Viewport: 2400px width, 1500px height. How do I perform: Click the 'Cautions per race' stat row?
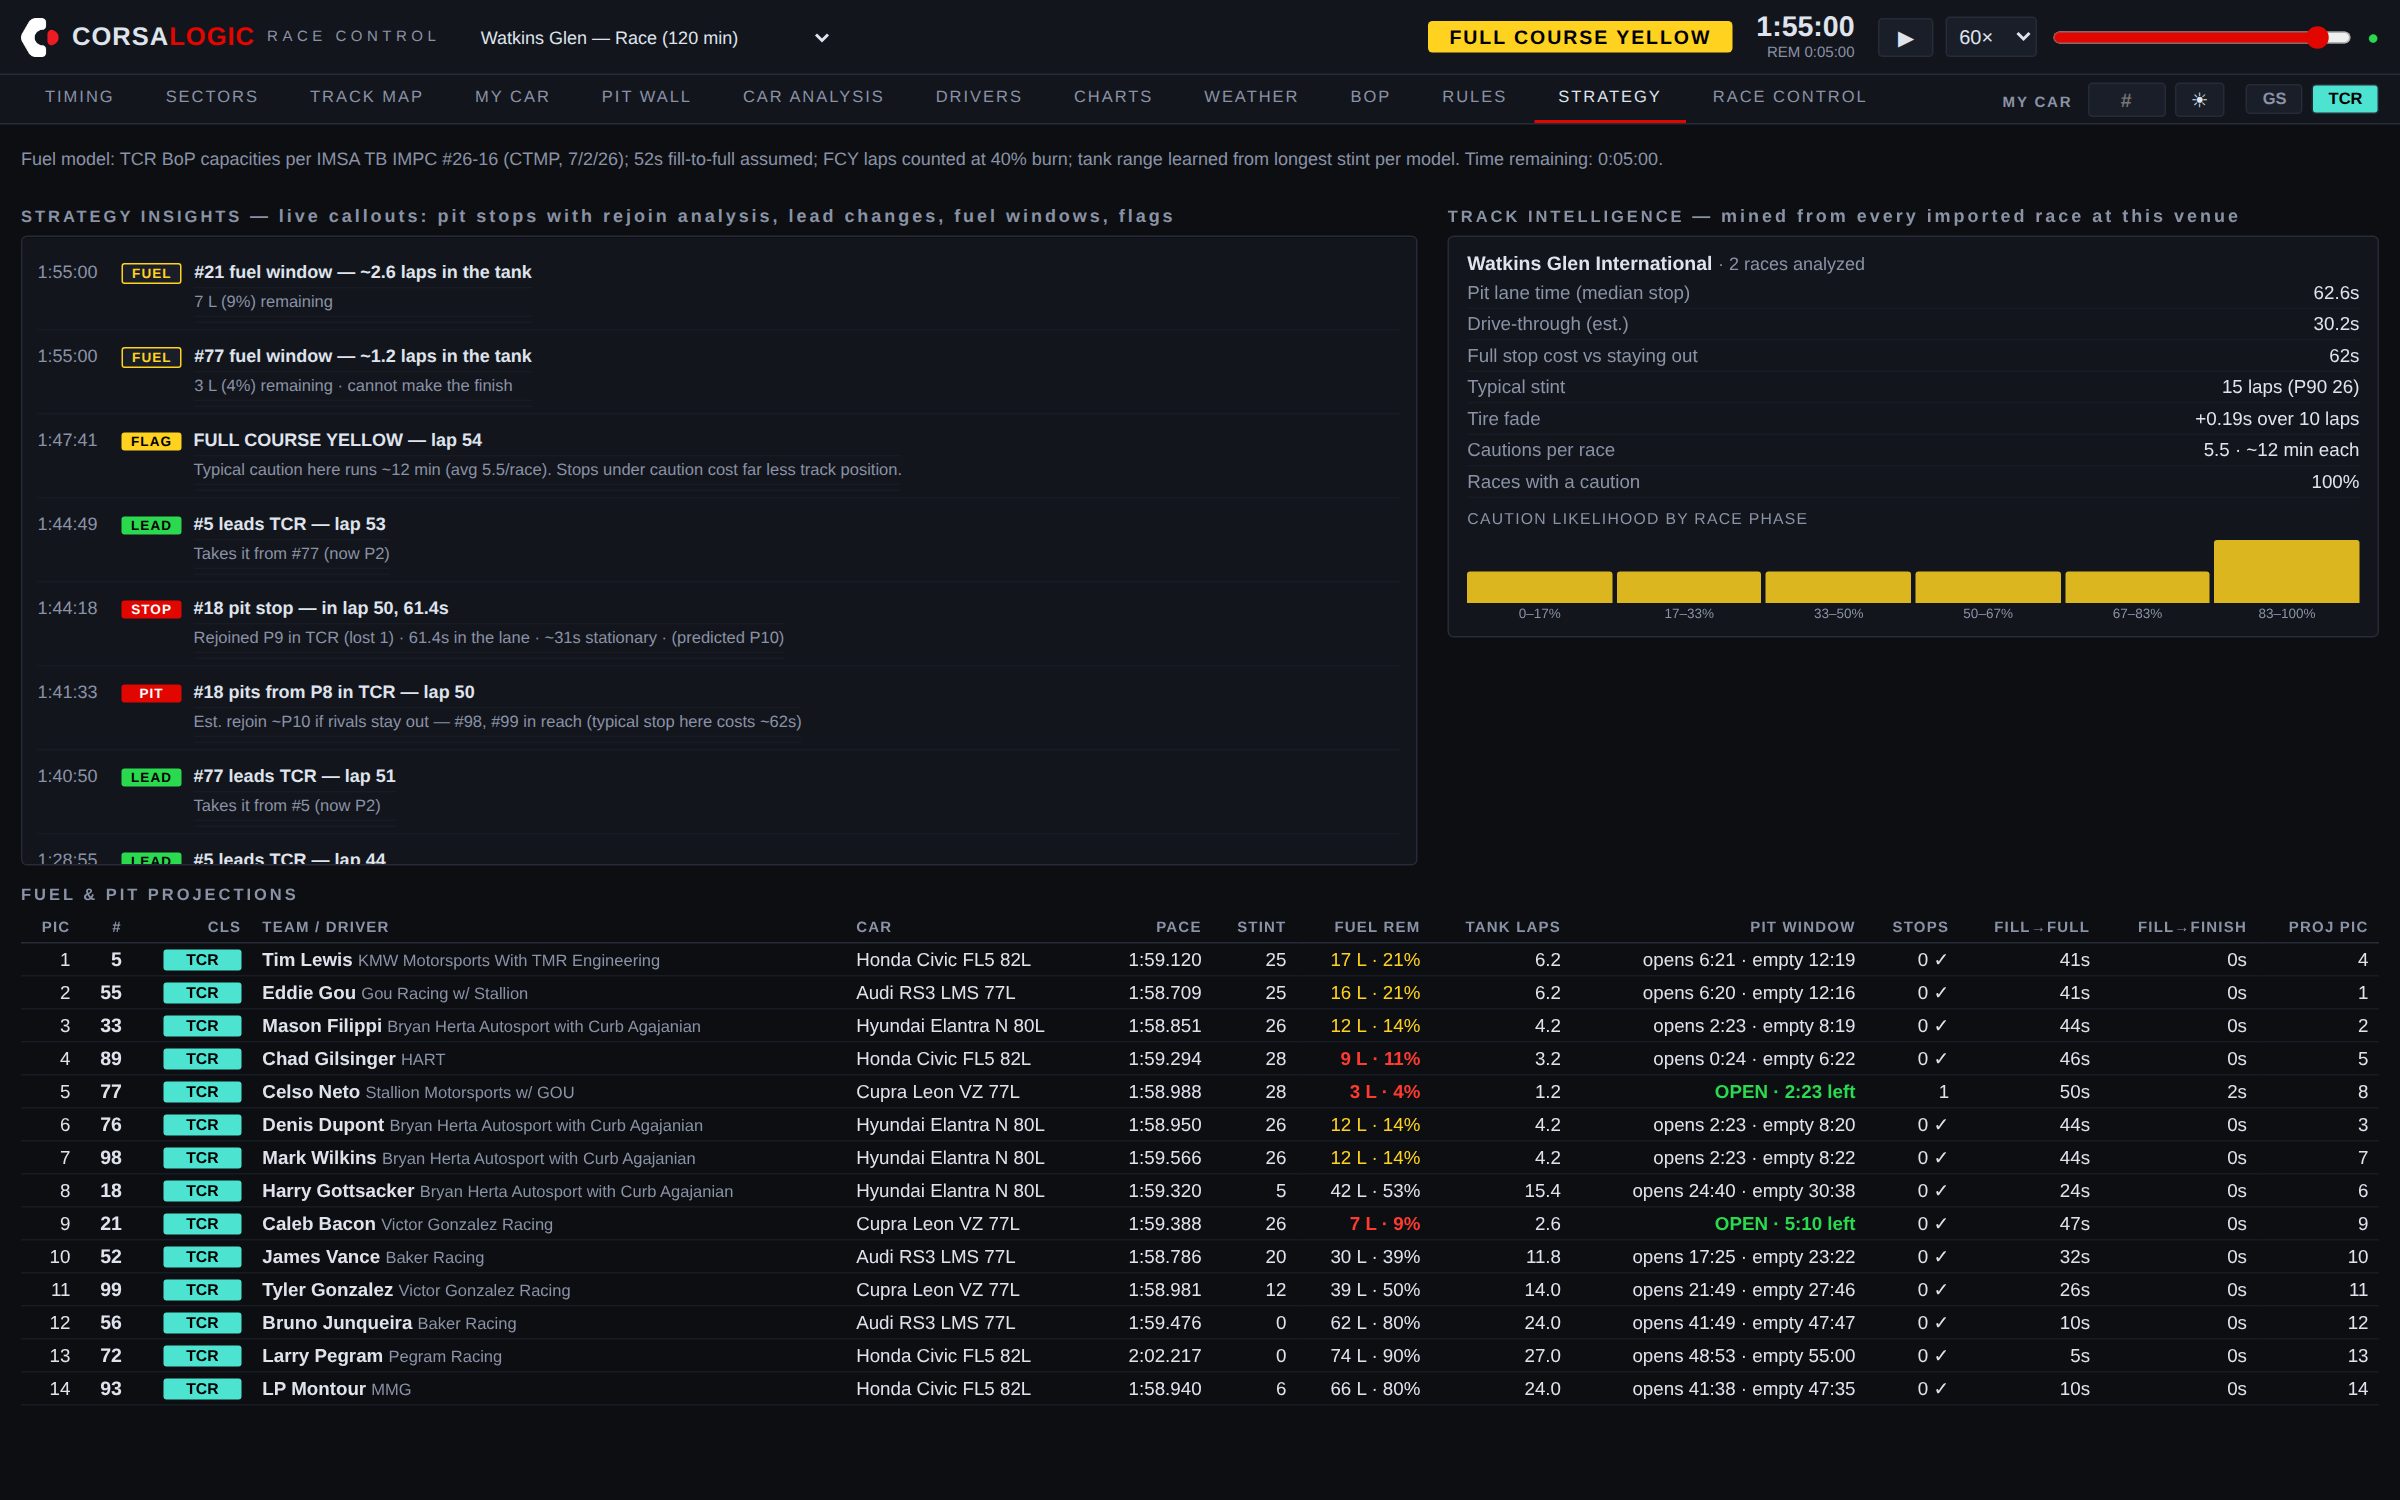[1912, 450]
